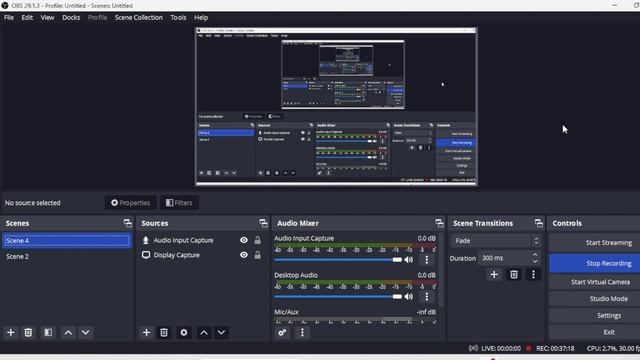Click Start Virtual Camera button
This screenshot has width=640, height=360.
click(x=595, y=282)
